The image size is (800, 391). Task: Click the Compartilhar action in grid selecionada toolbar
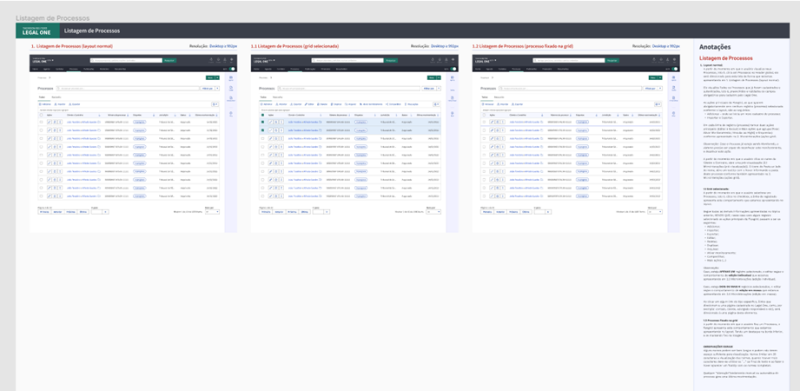coord(392,104)
